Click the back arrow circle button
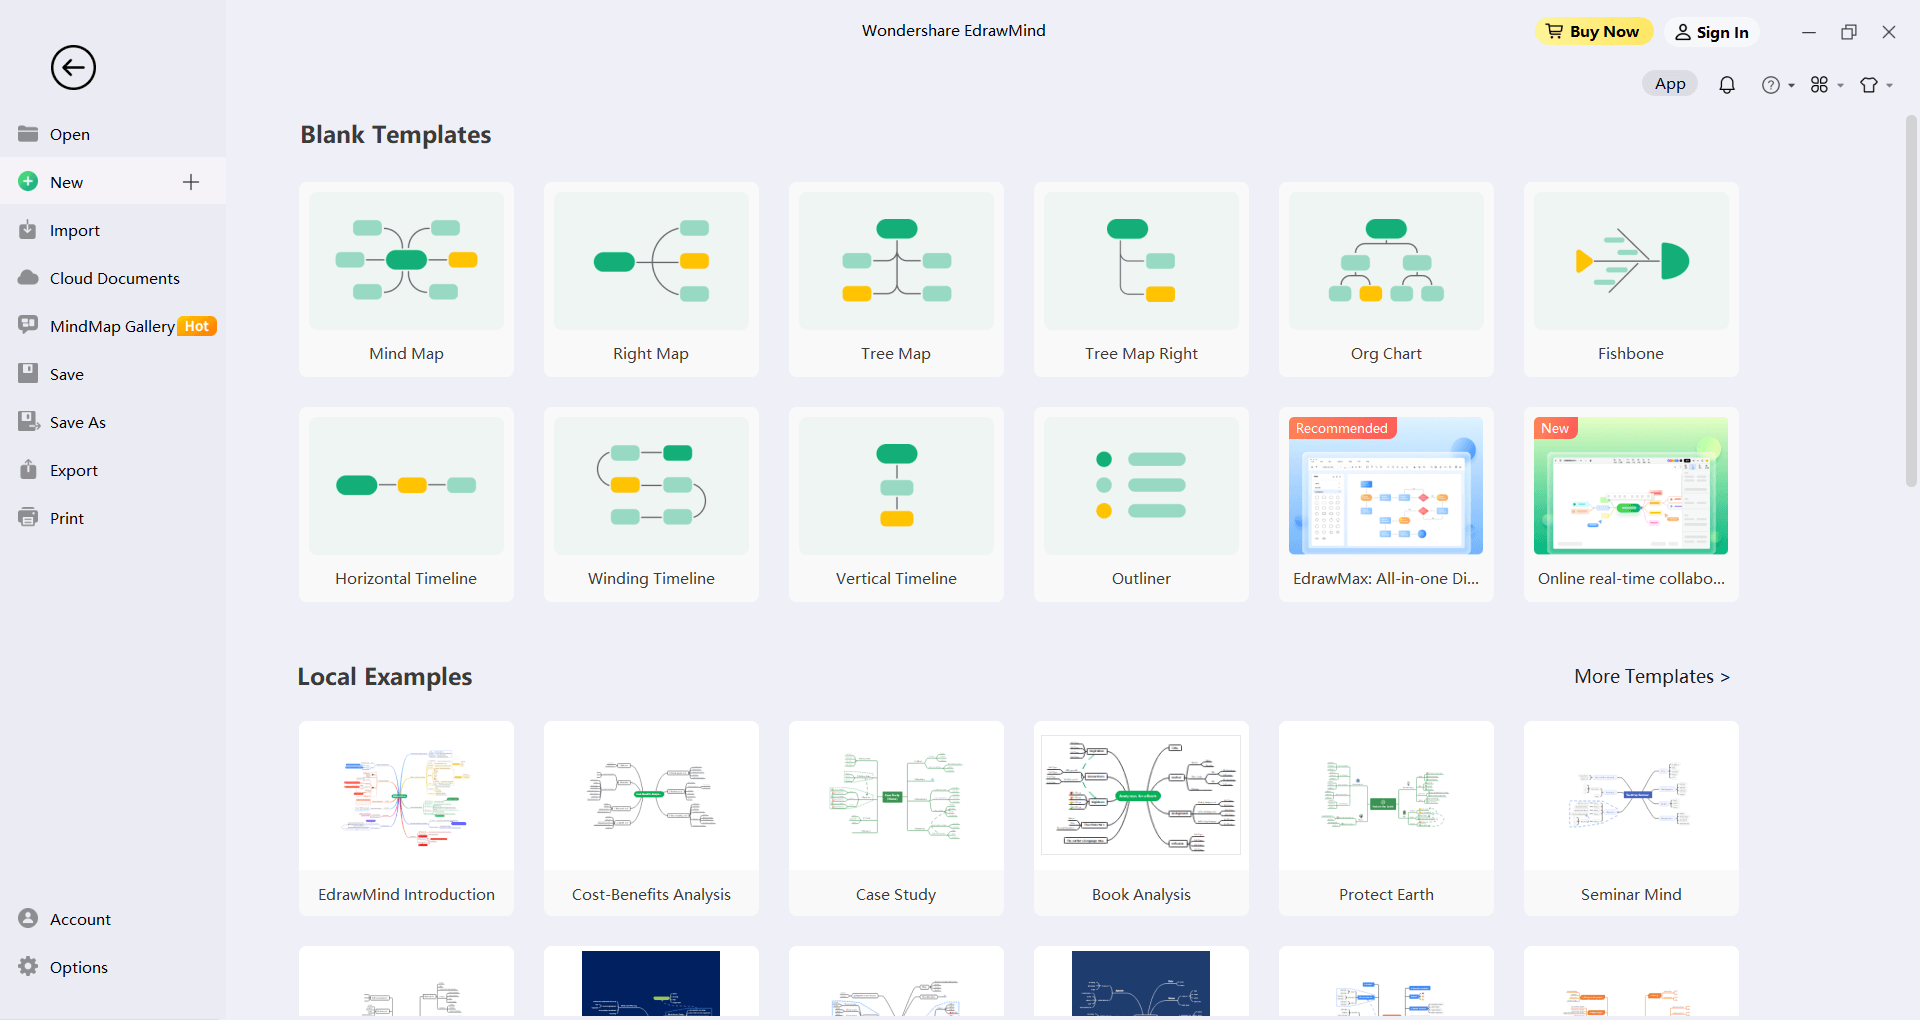 (73, 68)
